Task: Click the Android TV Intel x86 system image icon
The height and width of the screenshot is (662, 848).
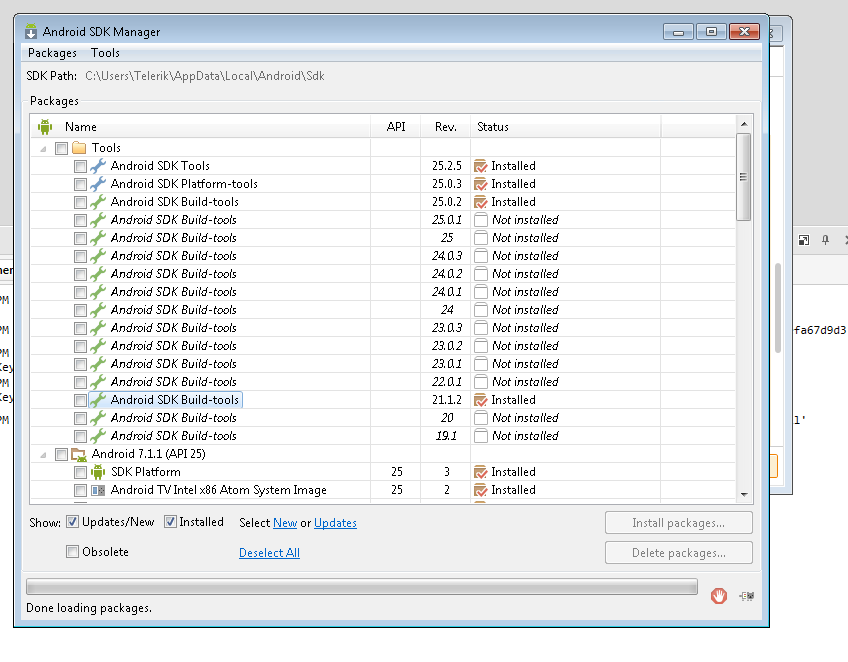Action: click(x=98, y=490)
